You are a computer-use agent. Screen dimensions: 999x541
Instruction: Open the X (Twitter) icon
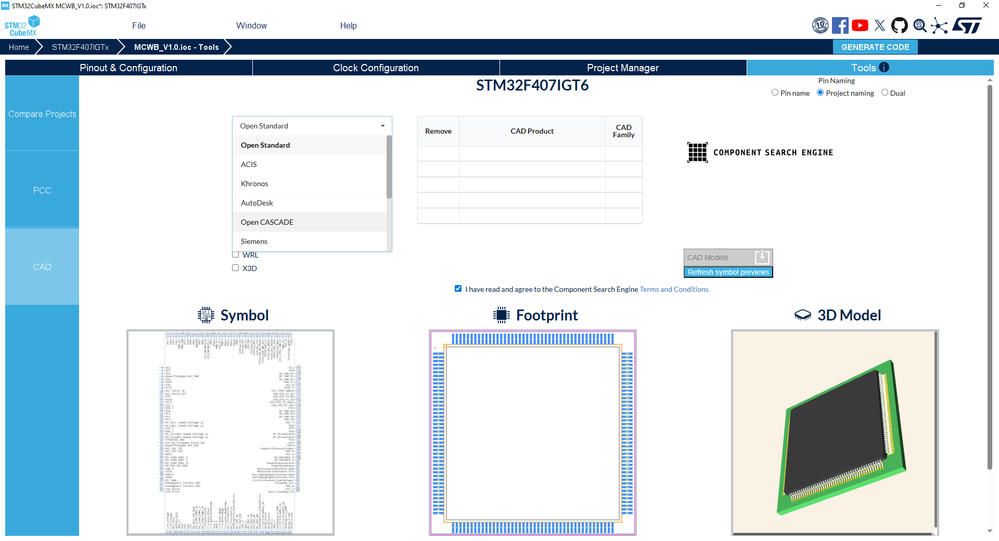pos(880,25)
